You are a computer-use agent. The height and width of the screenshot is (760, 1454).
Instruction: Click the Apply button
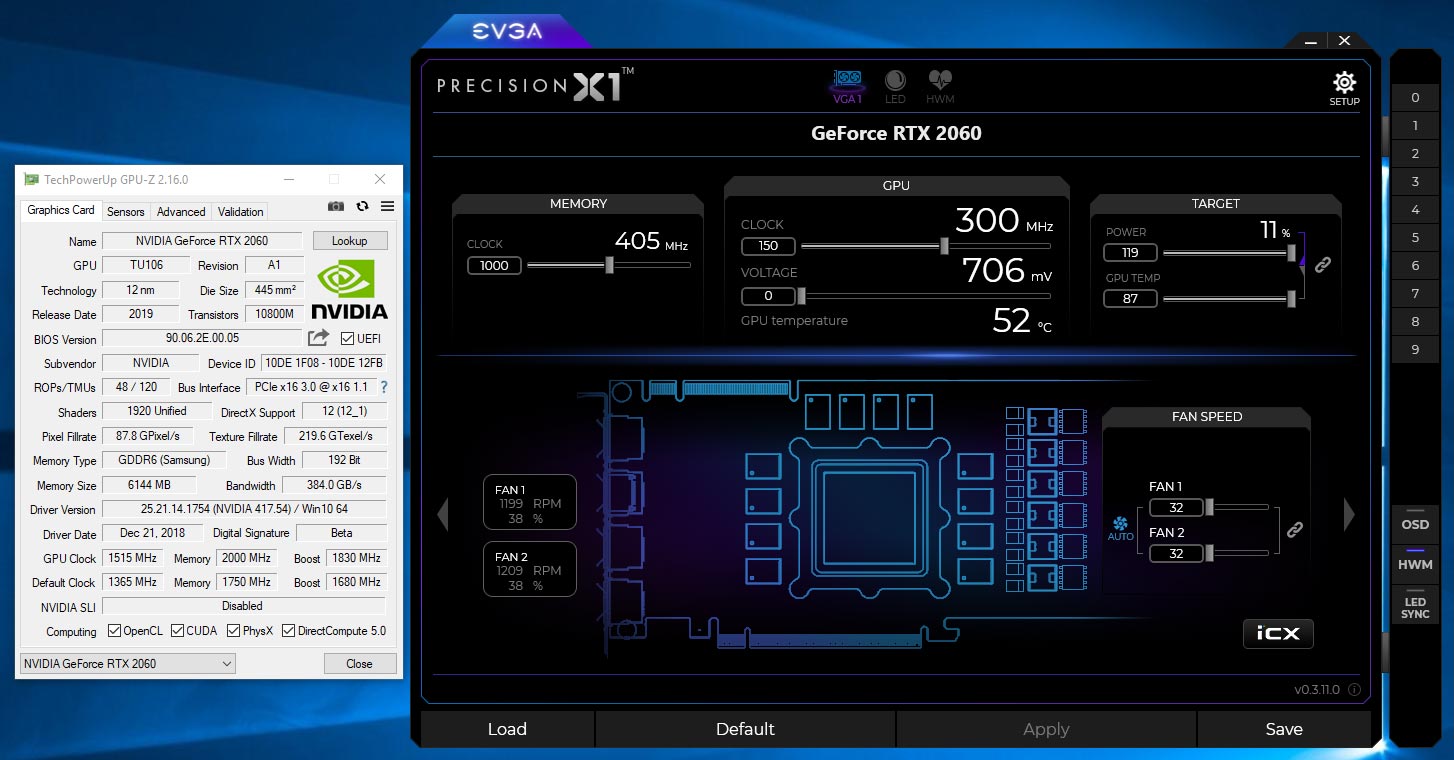click(1046, 729)
